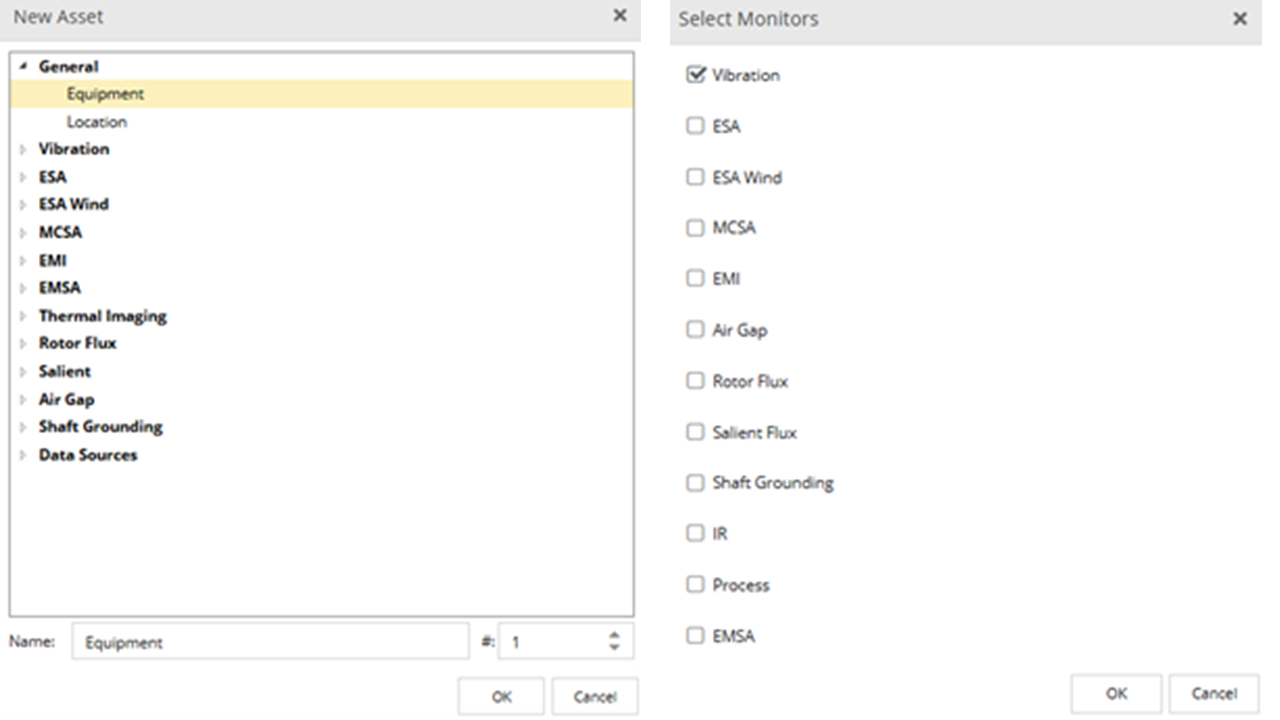Cancel the New Asset dialog
The image size is (1280, 720).
coord(594,697)
